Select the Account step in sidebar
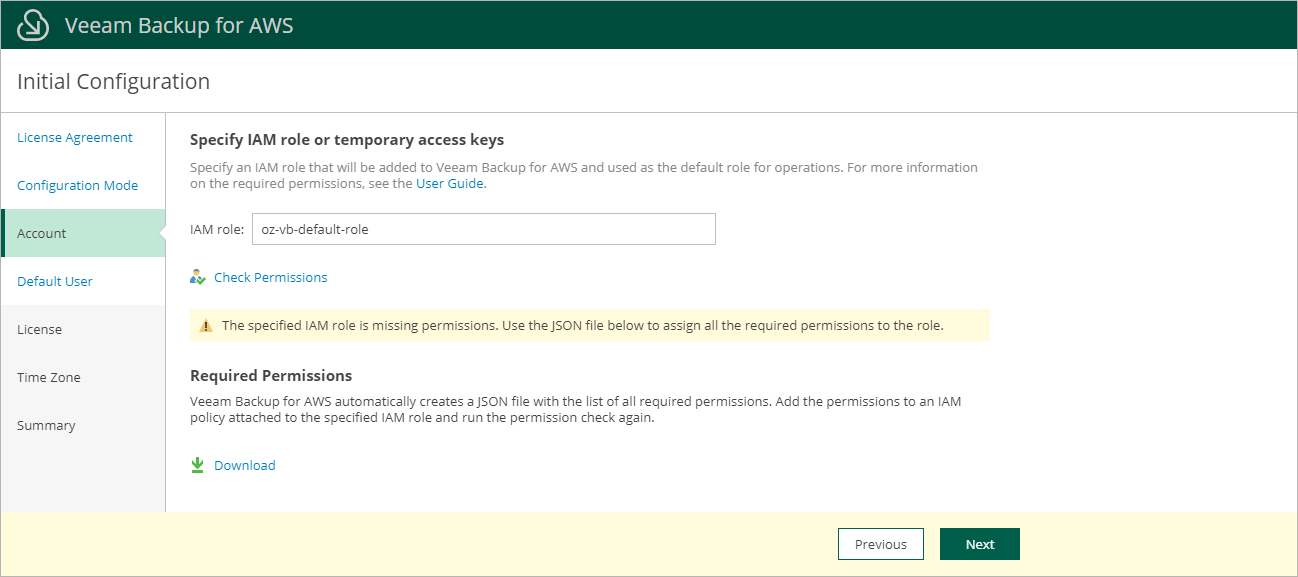 42,233
